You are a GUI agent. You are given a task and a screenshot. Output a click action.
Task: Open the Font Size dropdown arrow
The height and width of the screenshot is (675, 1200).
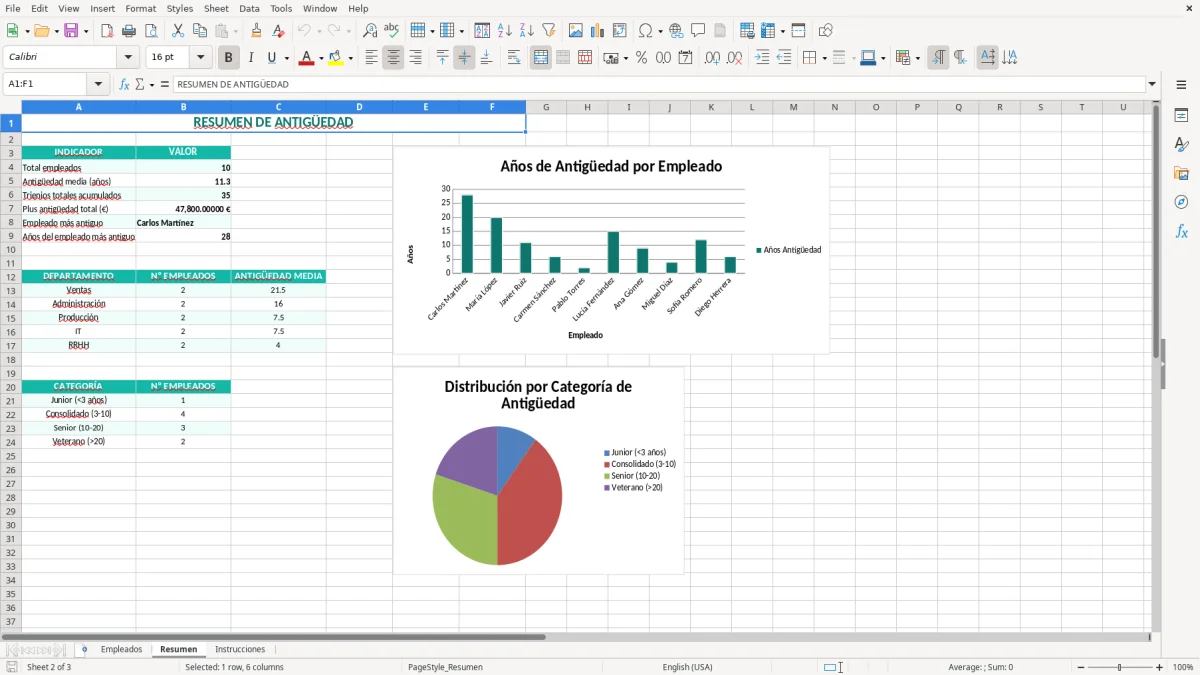coord(200,58)
